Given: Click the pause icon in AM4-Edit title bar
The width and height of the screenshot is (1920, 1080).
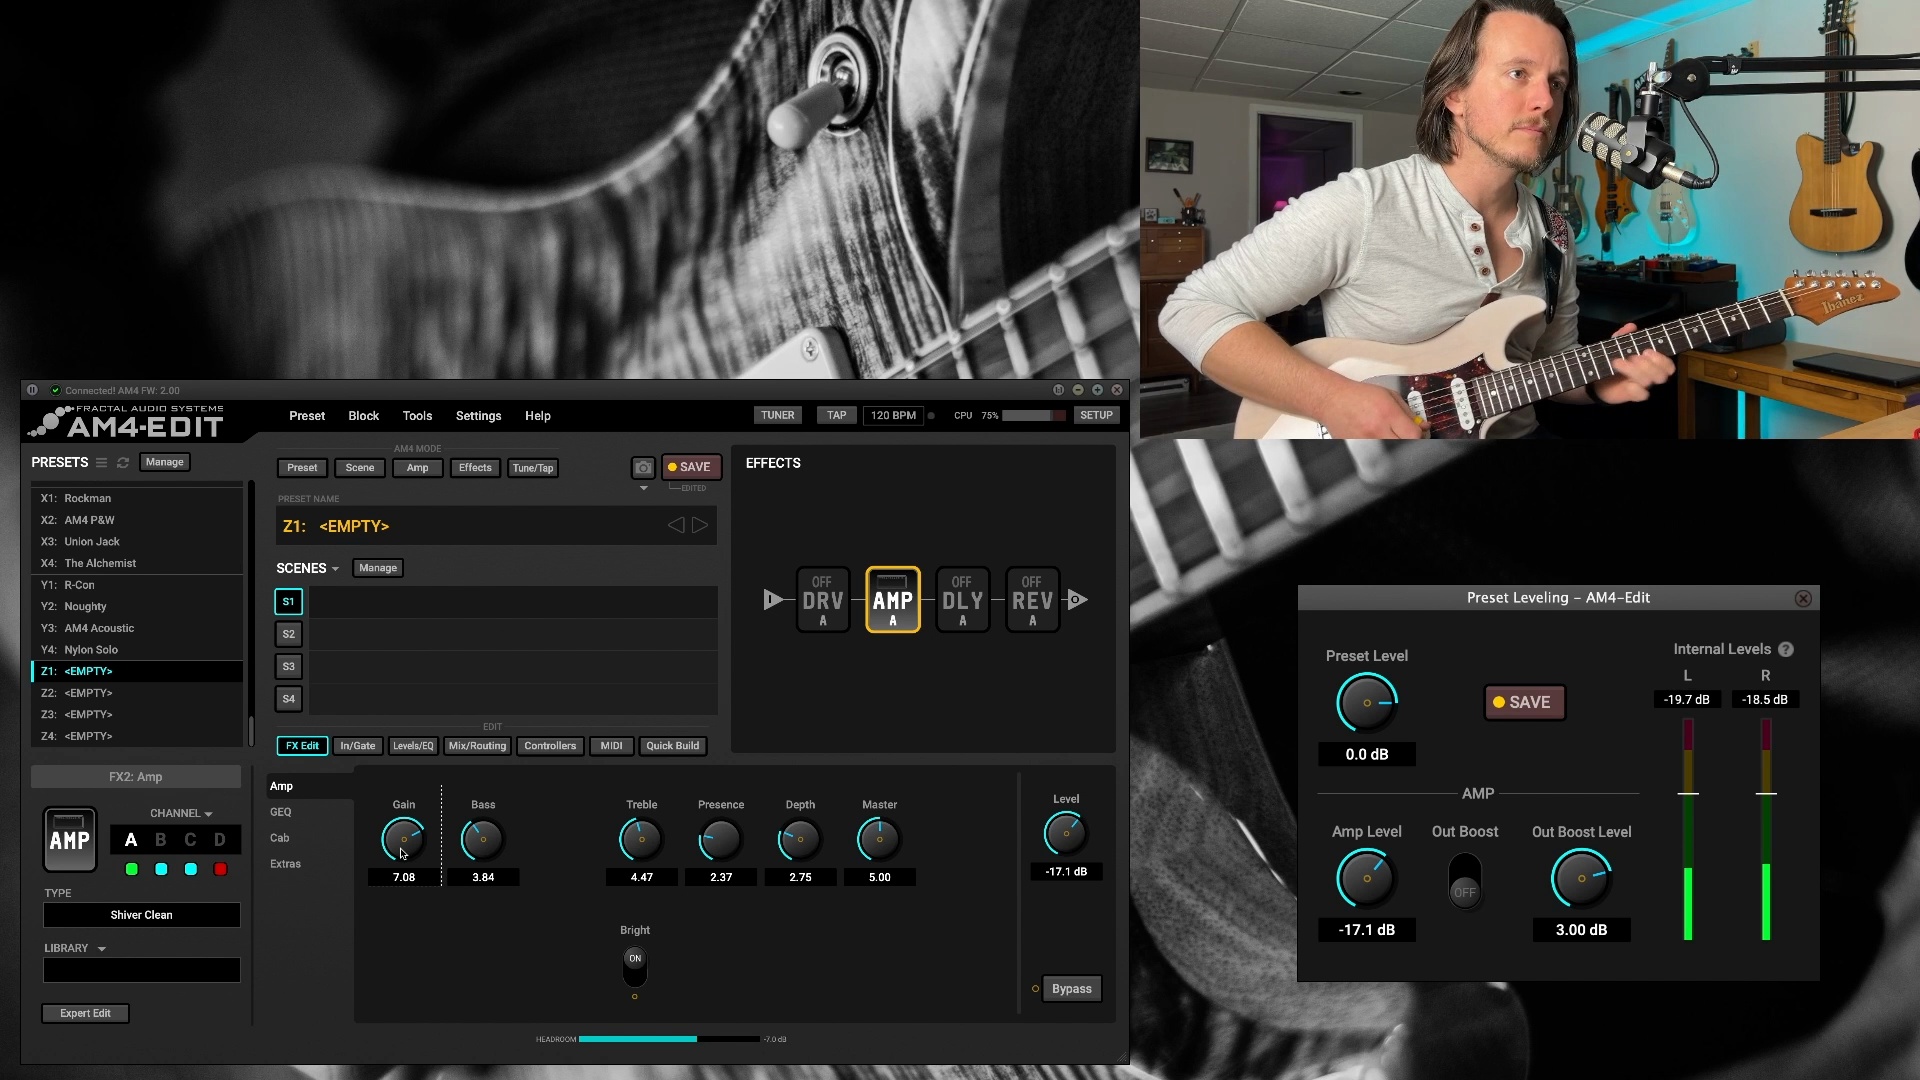Looking at the screenshot, I should (x=32, y=390).
